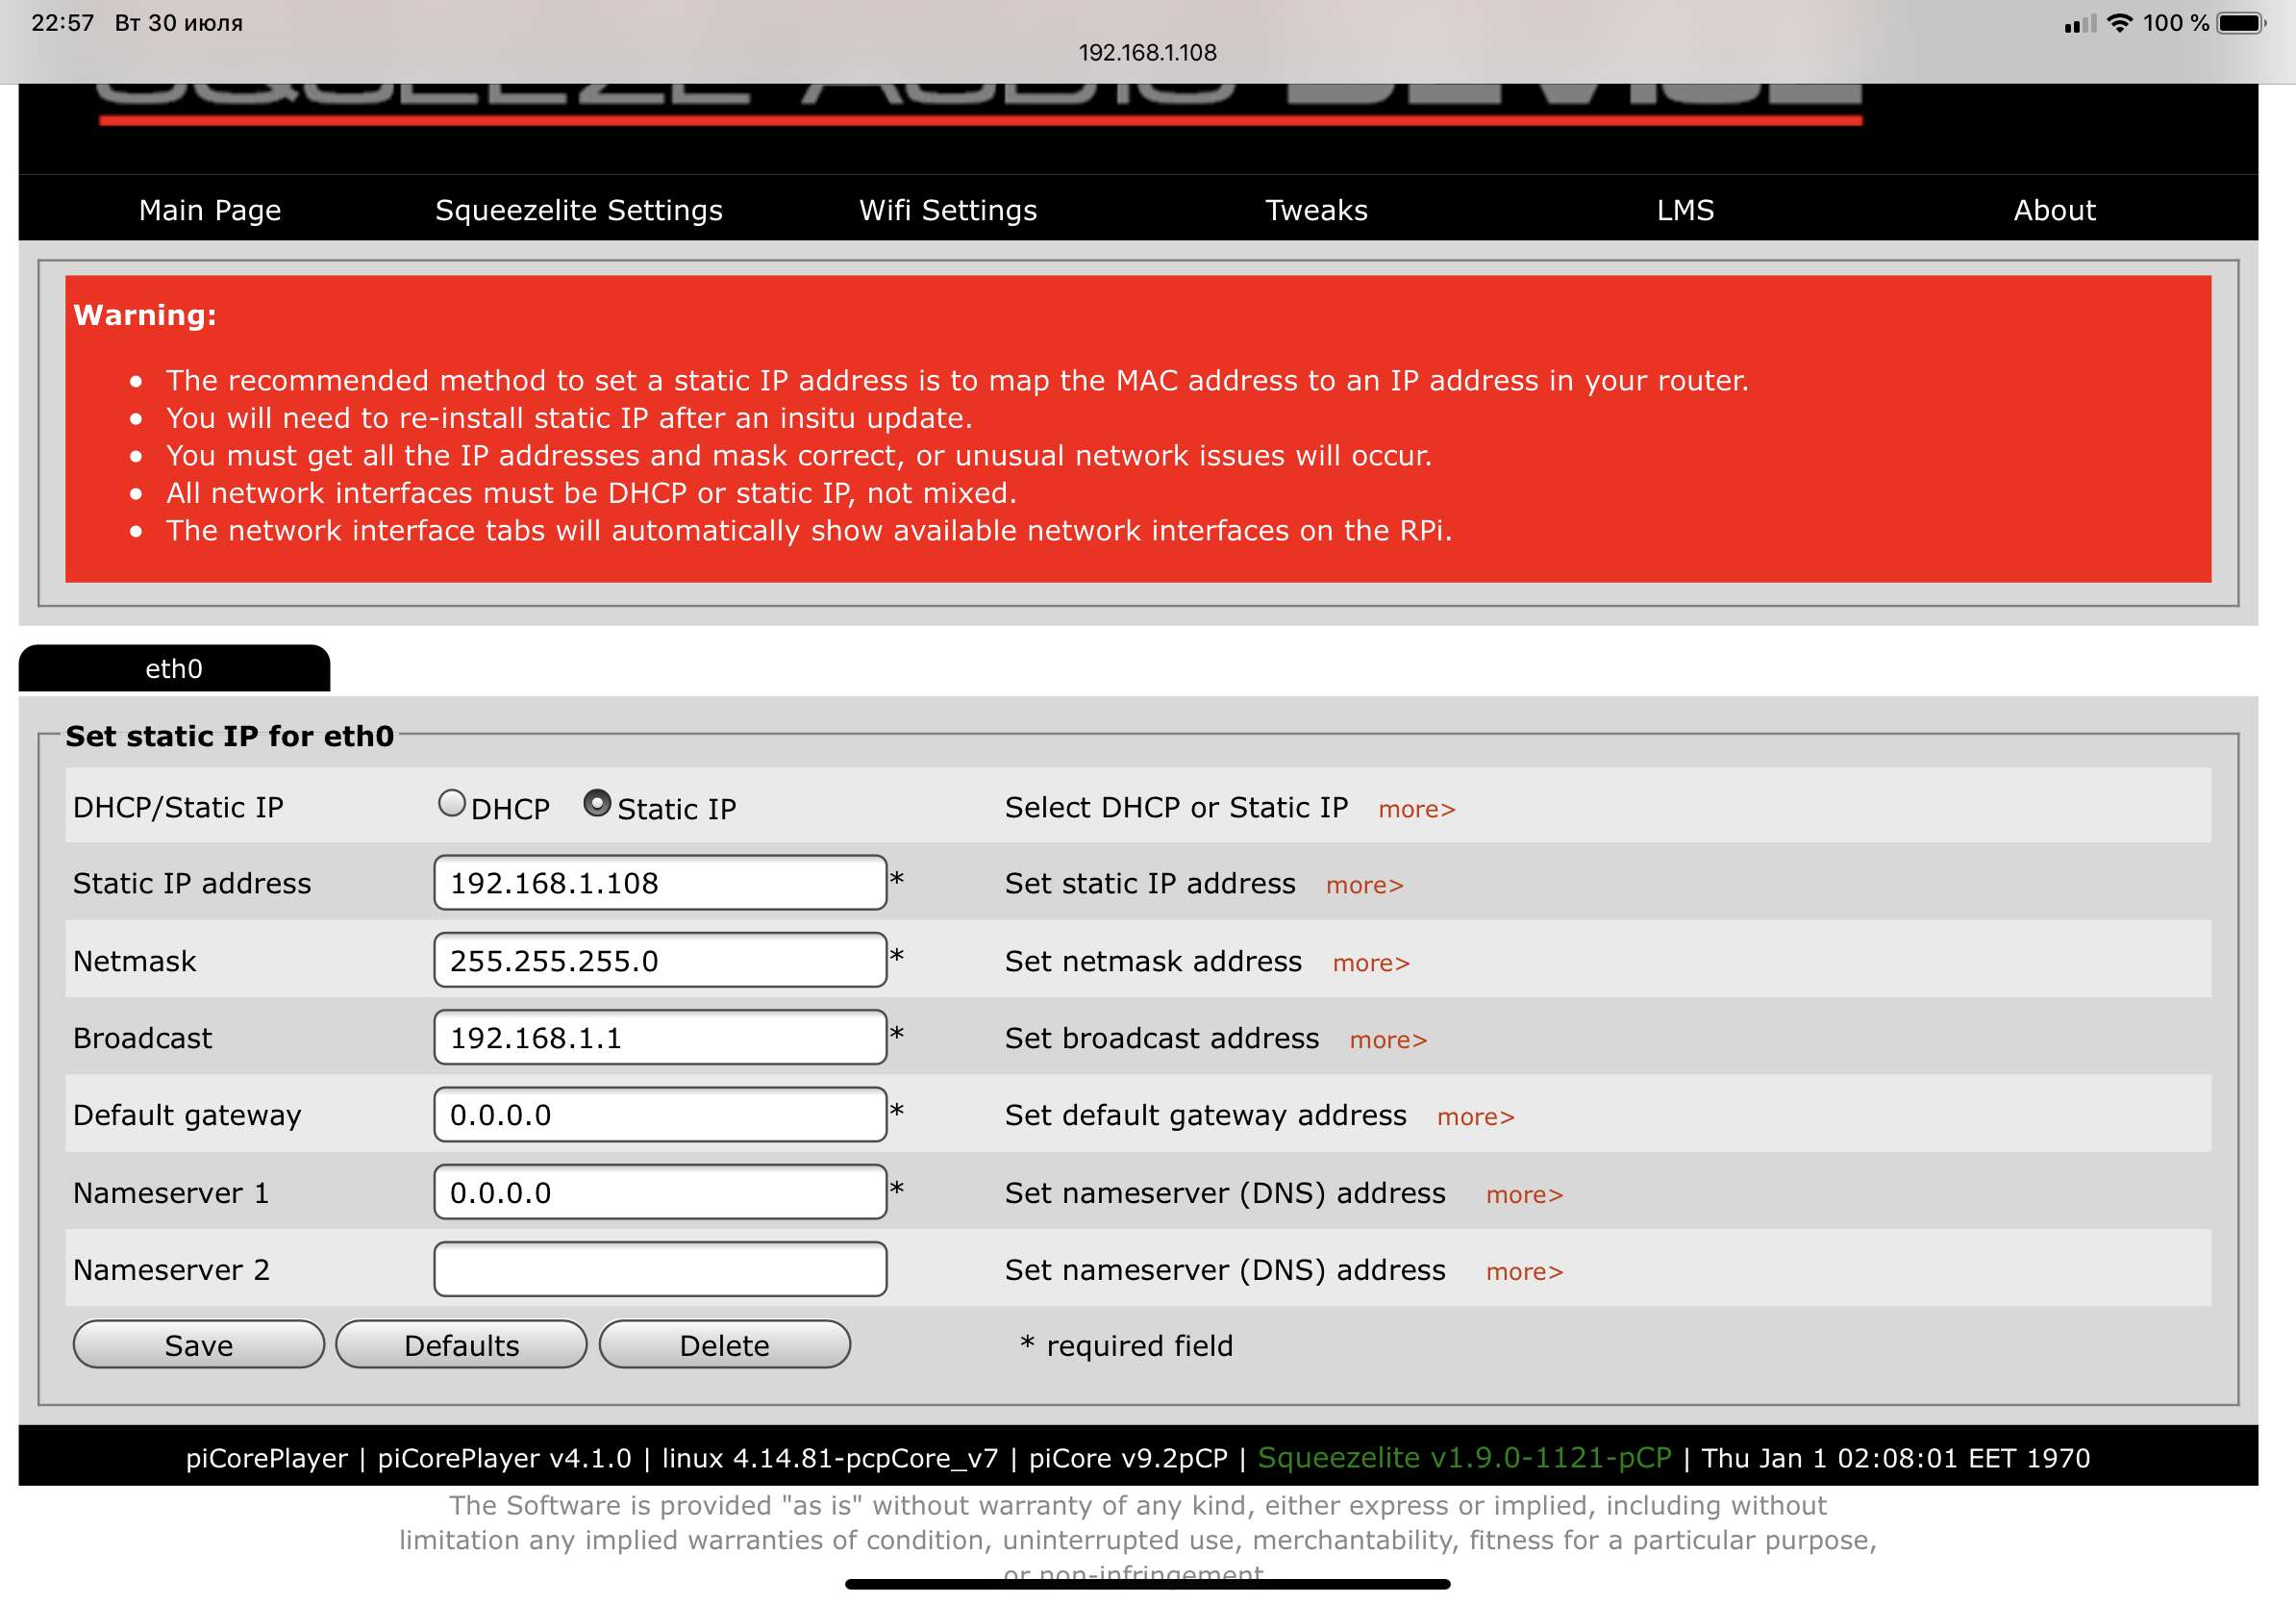The image size is (2296, 1604).
Task: Switch to the eth0 interface tab
Action: tap(174, 668)
